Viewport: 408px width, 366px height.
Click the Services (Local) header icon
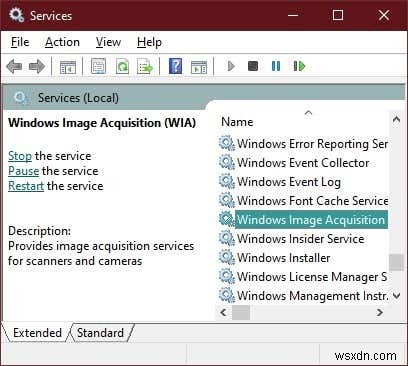[x=21, y=98]
